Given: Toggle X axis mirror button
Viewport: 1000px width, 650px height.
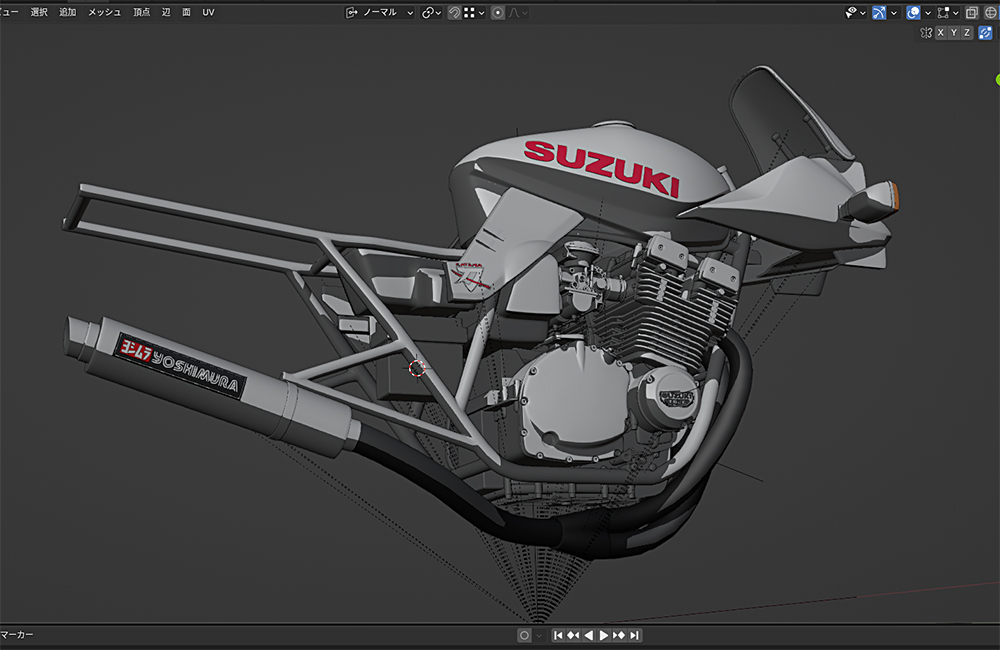Looking at the screenshot, I should pyautogui.click(x=940, y=33).
